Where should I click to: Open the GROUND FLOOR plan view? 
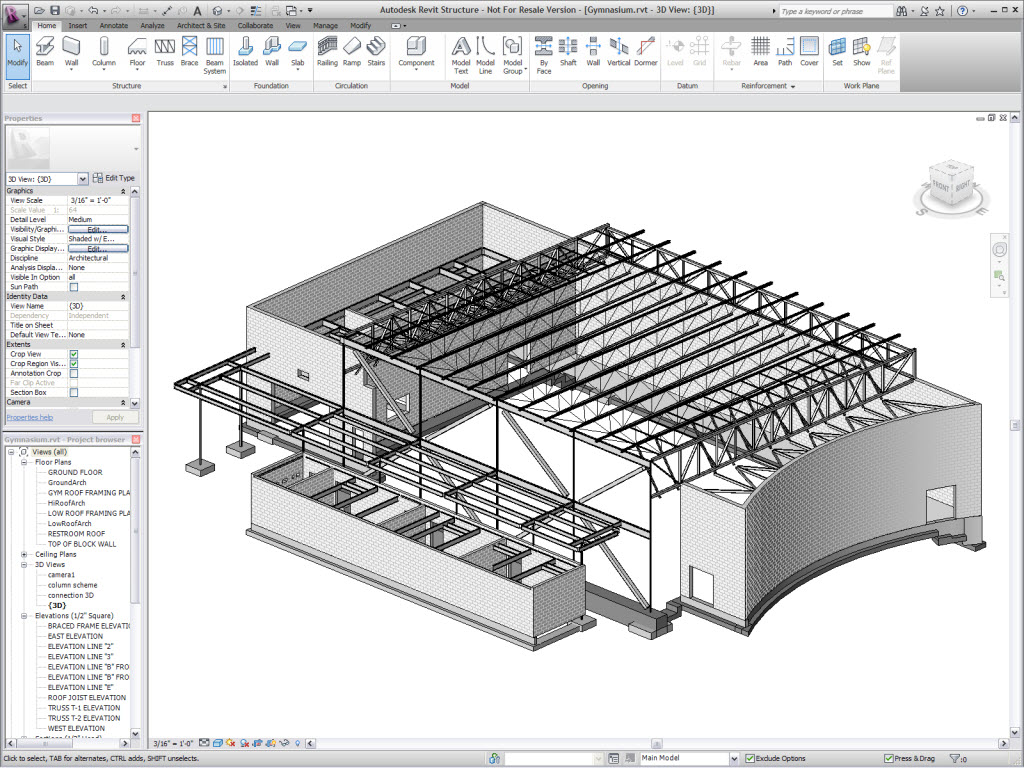tap(75, 473)
